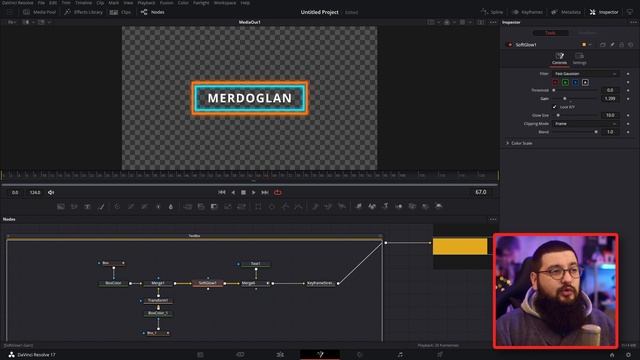This screenshot has height=360, width=640.
Task: Toggle the Clips panel
Action: click(x=120, y=12)
